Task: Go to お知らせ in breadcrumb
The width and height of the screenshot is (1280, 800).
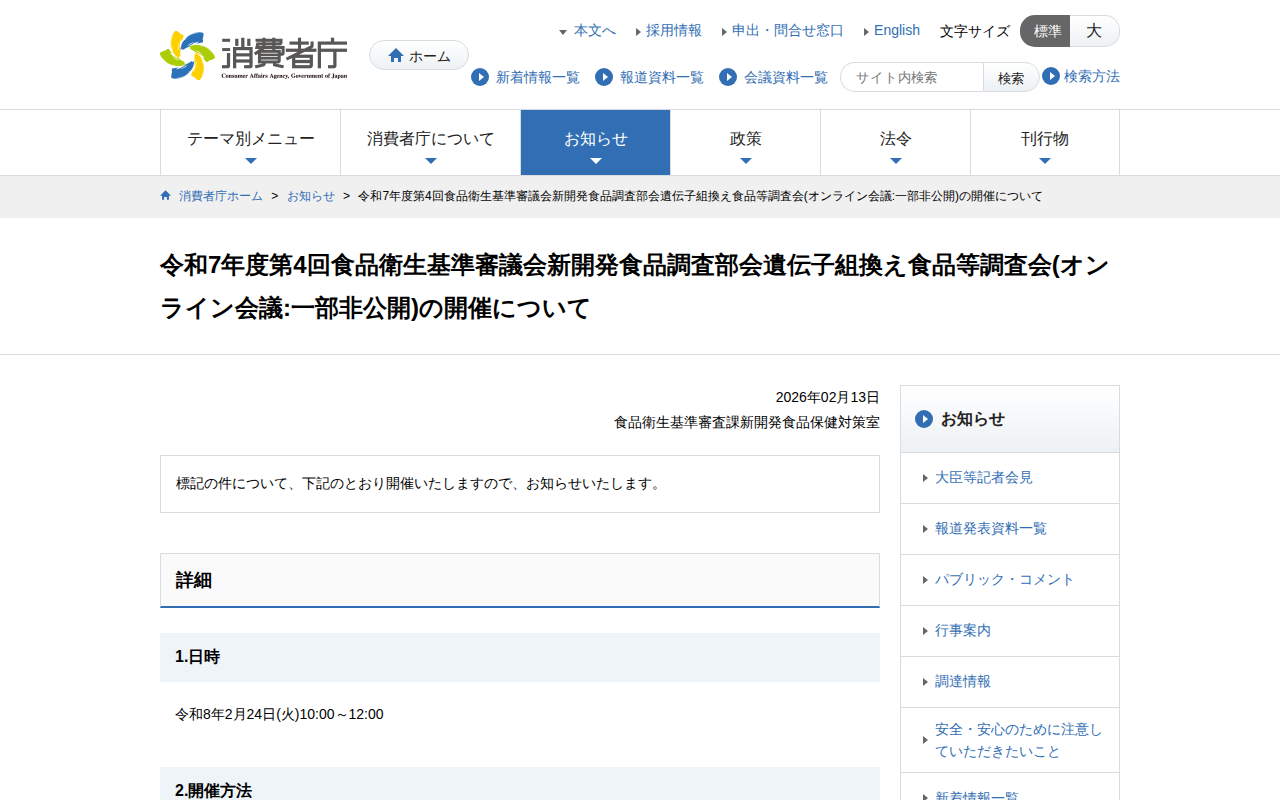Action: (x=311, y=196)
